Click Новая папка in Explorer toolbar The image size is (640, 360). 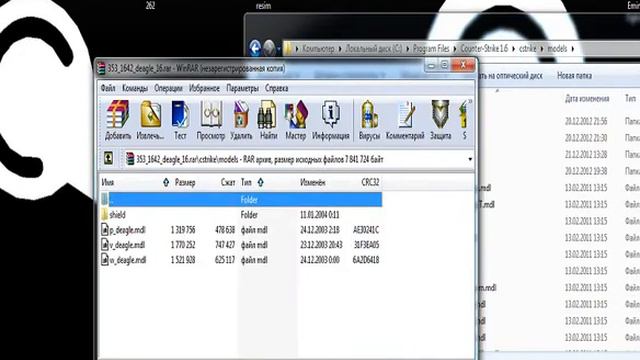tap(574, 76)
